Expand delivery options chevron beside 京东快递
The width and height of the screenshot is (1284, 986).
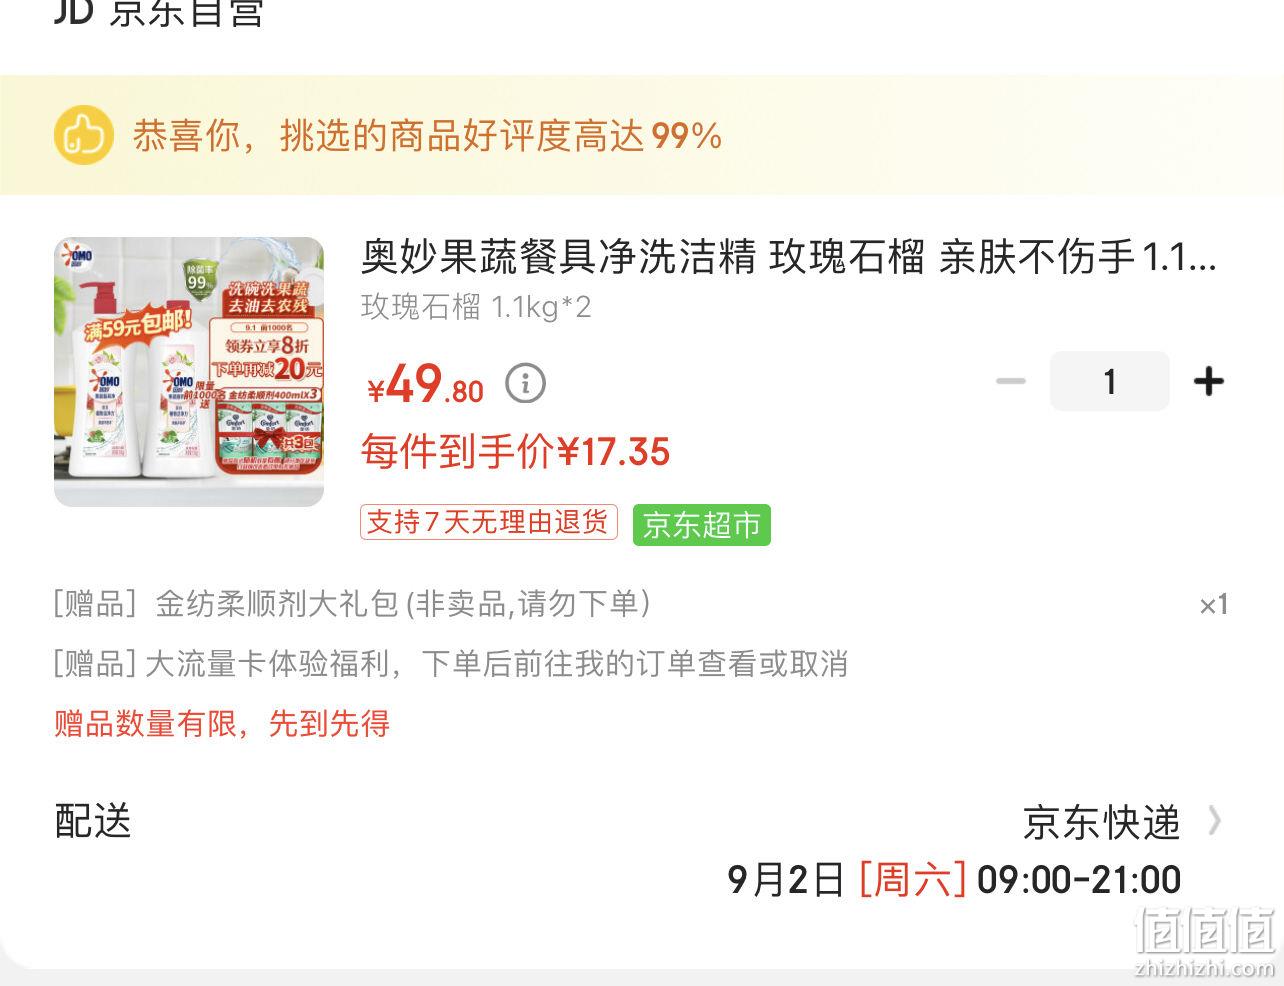[x=1214, y=821]
